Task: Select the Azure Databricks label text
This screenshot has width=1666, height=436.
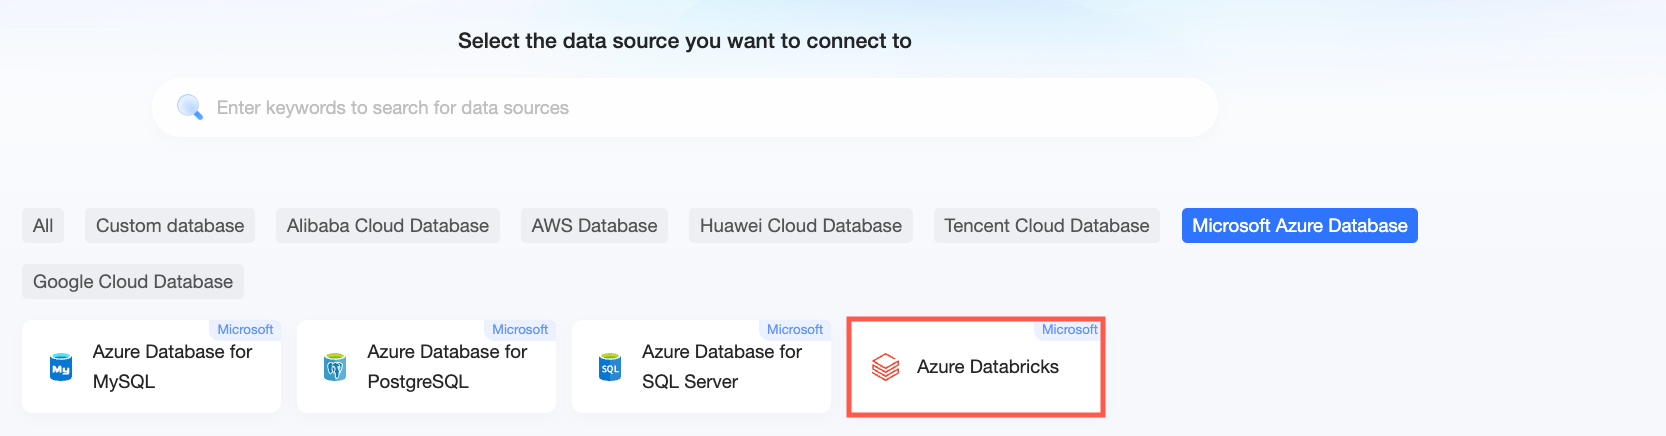Action: tap(988, 367)
